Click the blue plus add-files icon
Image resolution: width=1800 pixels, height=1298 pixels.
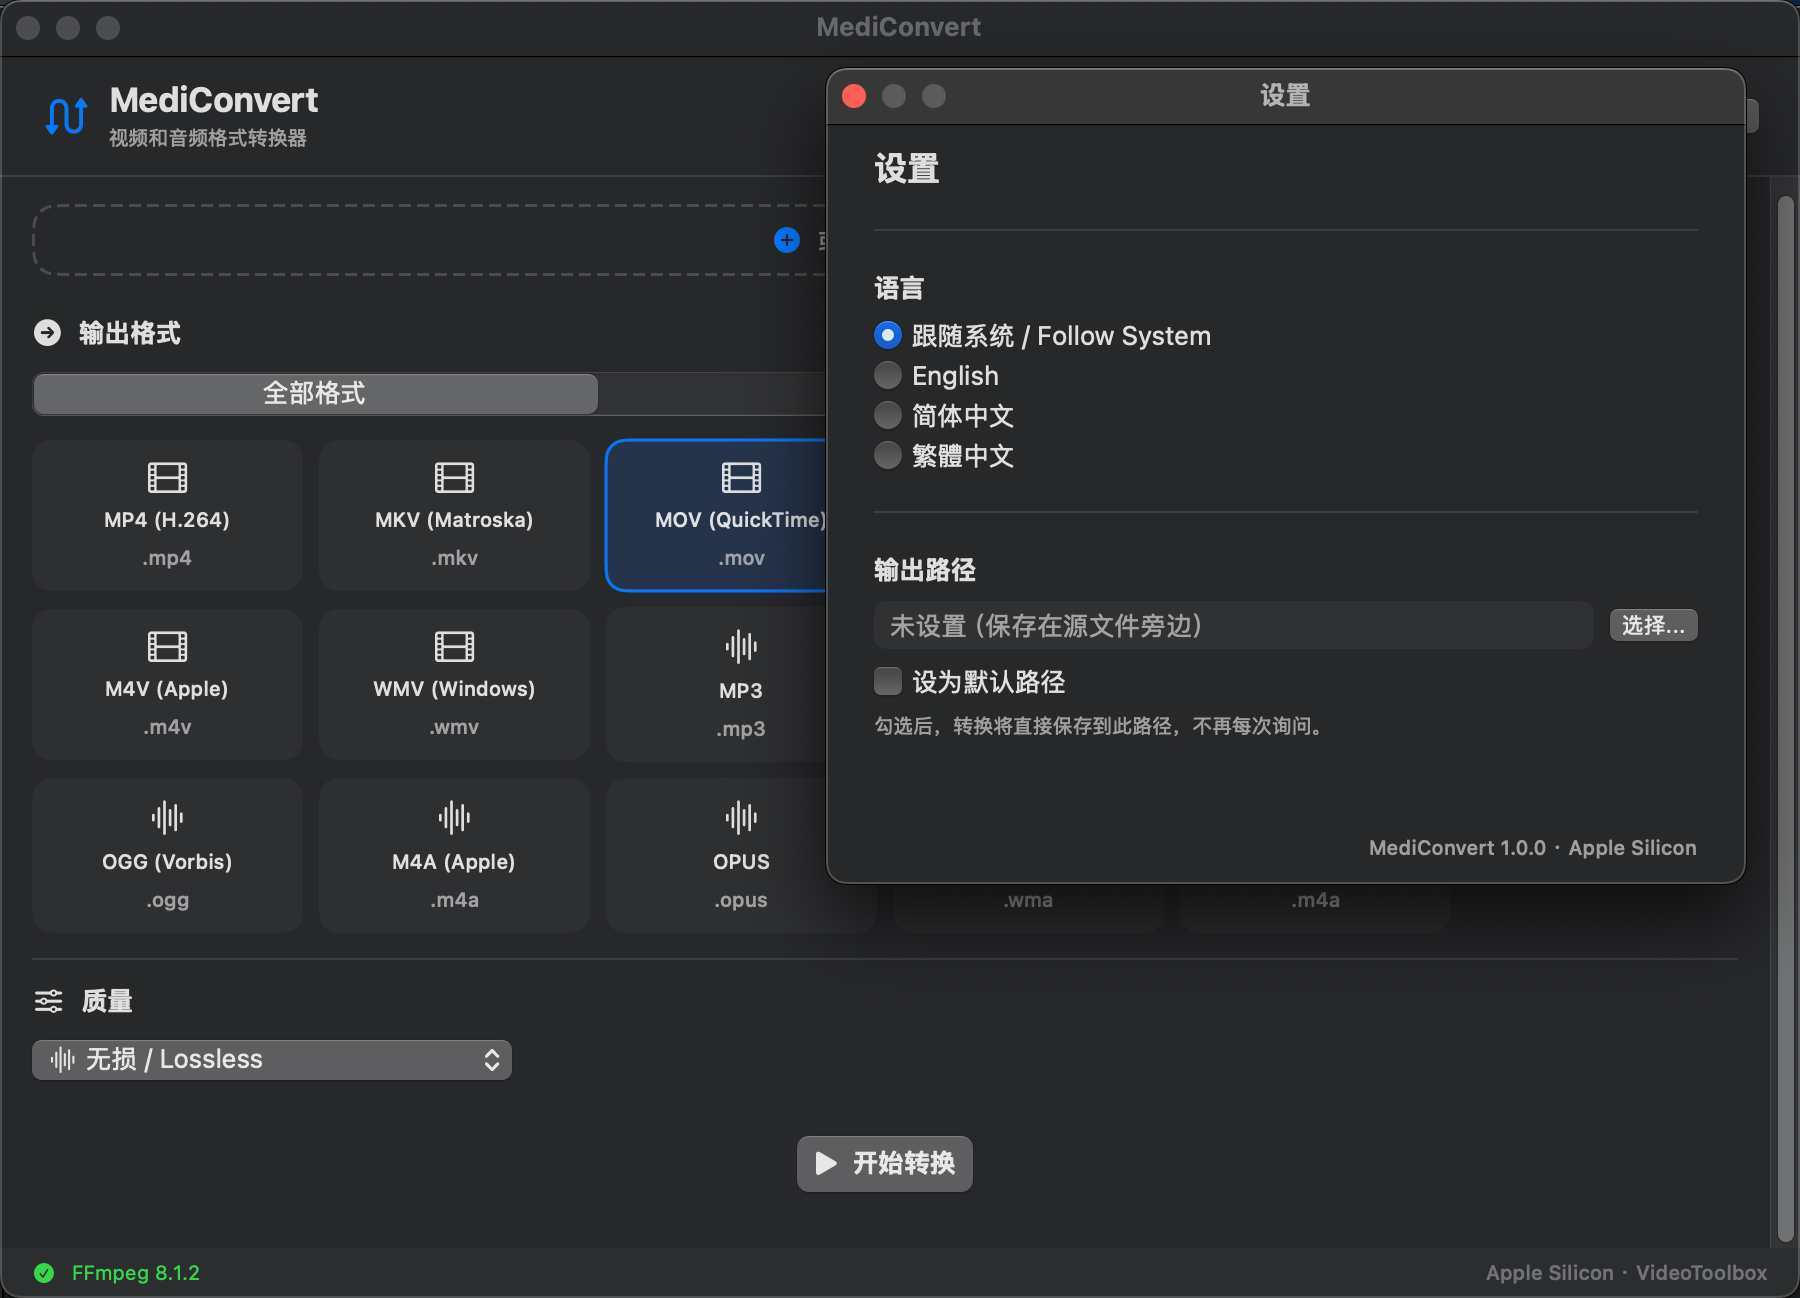point(787,240)
